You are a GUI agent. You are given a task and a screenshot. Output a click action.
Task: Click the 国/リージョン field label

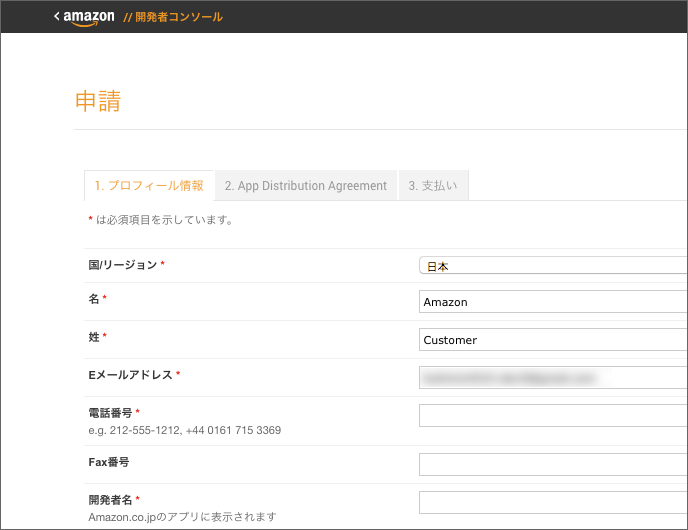click(123, 265)
